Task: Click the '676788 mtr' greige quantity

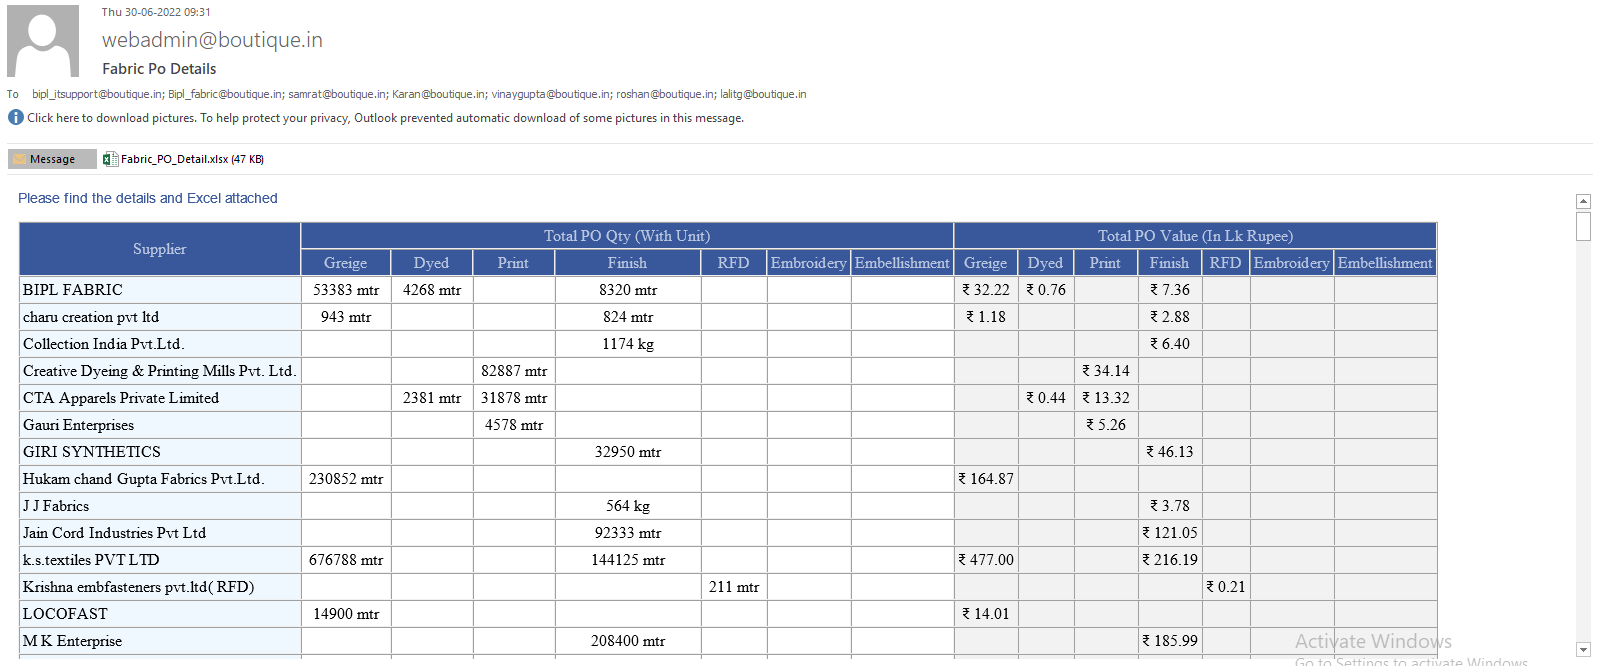Action: [346, 560]
